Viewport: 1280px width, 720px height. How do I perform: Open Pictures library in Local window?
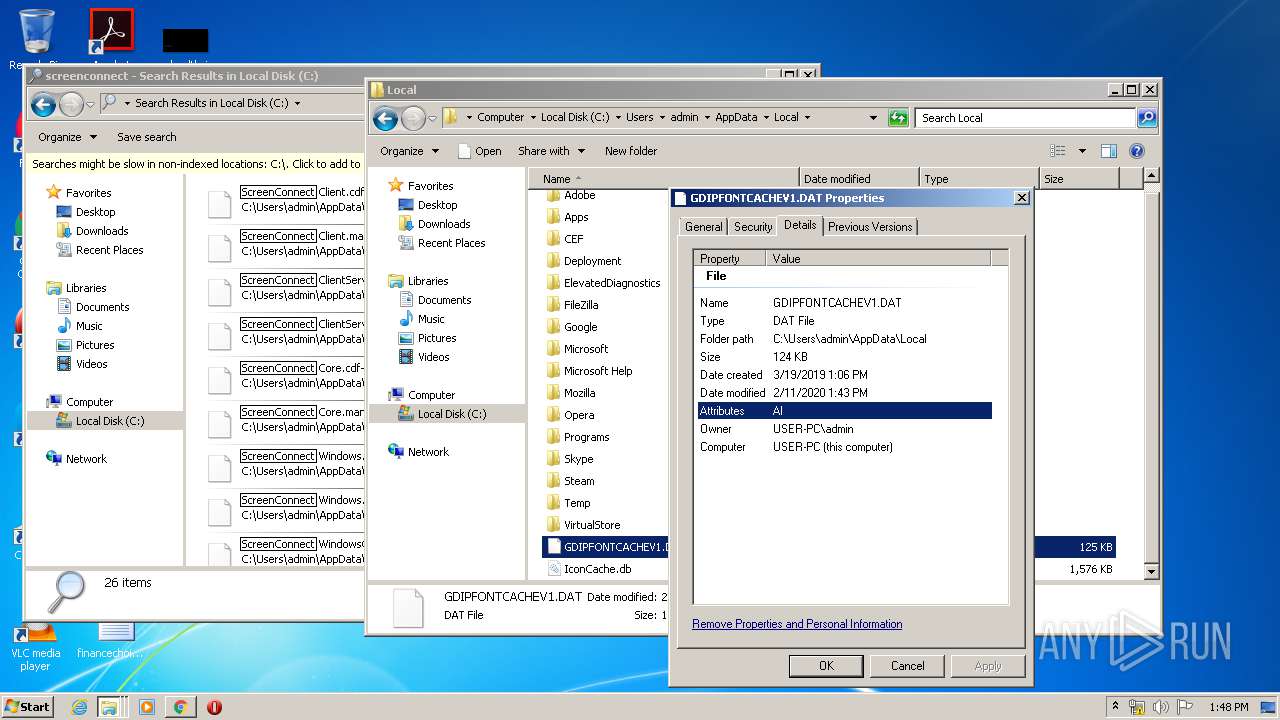(x=437, y=338)
